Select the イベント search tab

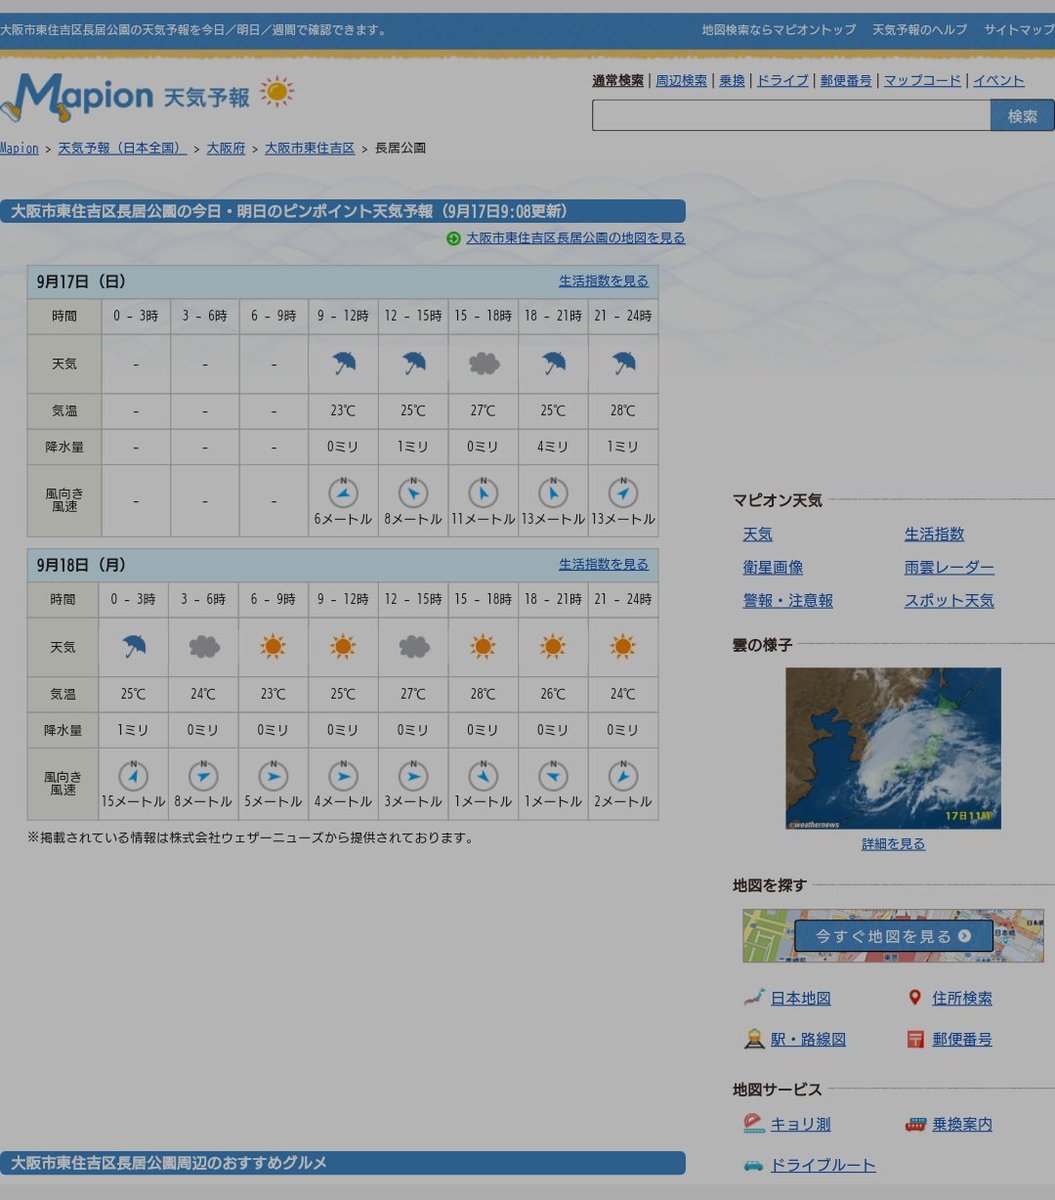point(998,81)
